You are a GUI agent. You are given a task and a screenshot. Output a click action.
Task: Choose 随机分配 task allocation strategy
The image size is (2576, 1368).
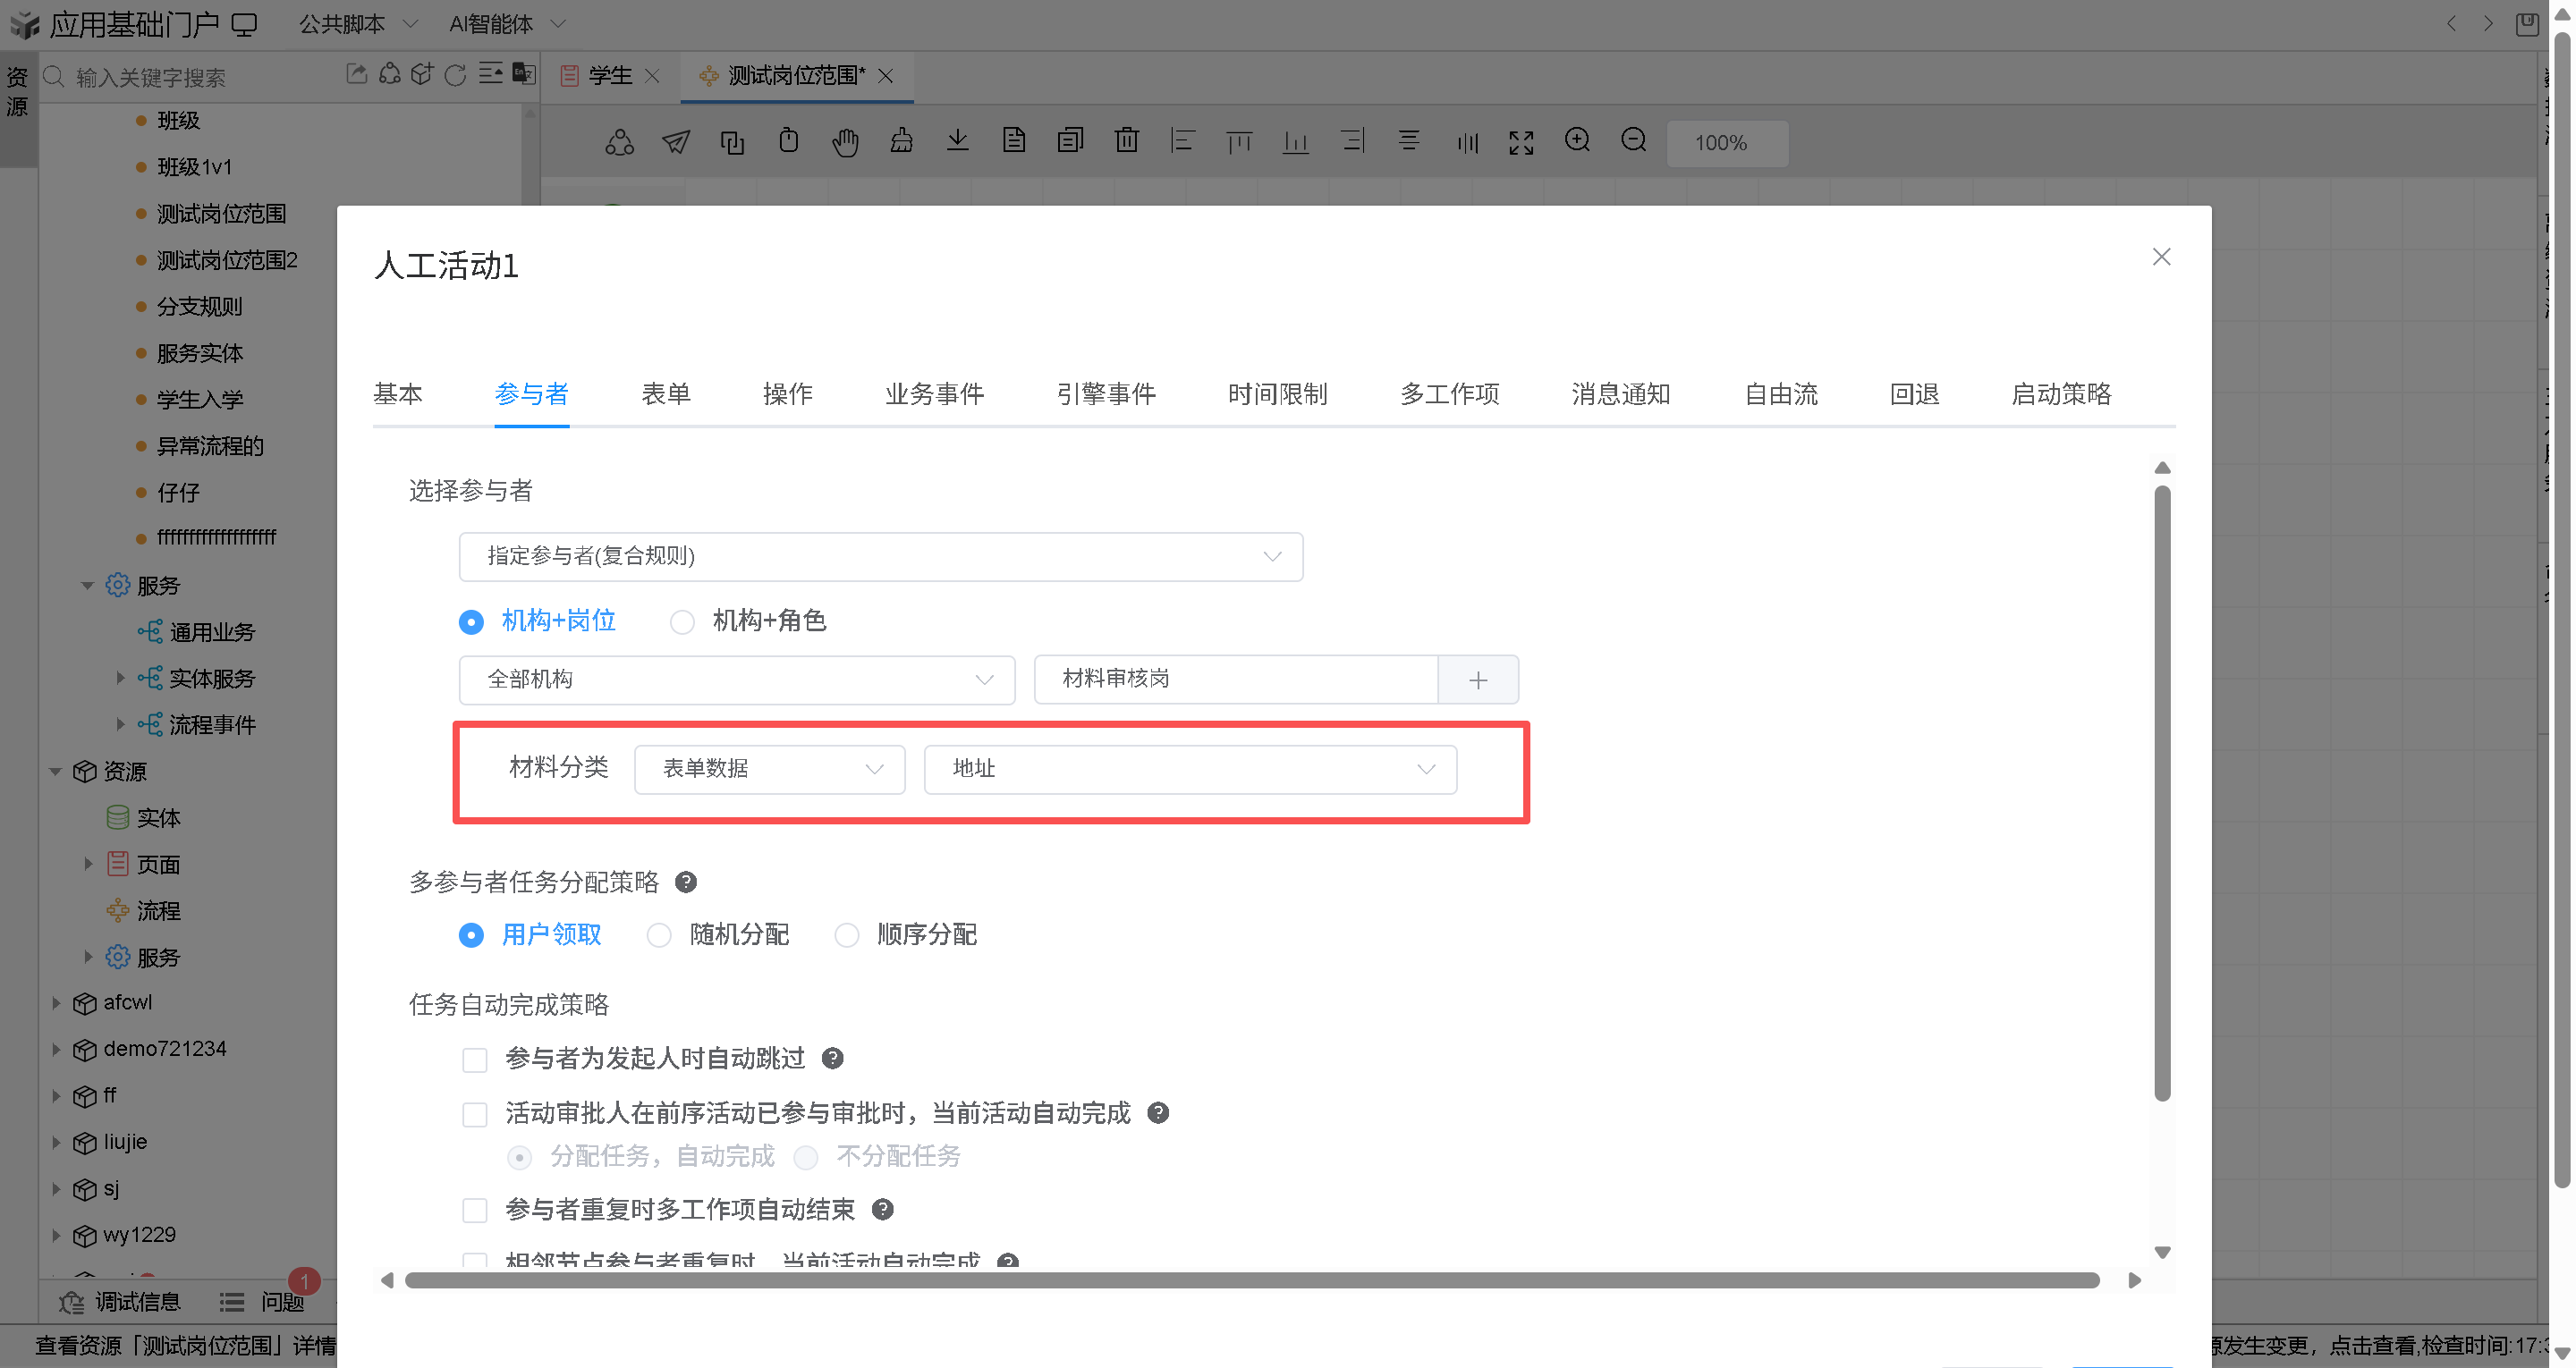(659, 935)
